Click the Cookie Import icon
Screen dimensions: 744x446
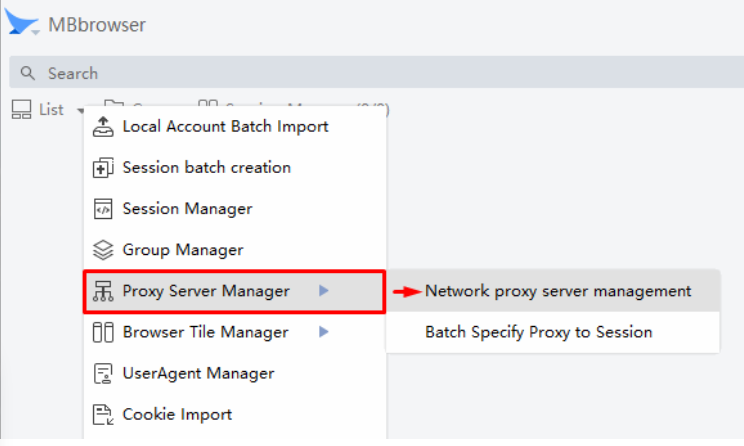[x=103, y=414]
